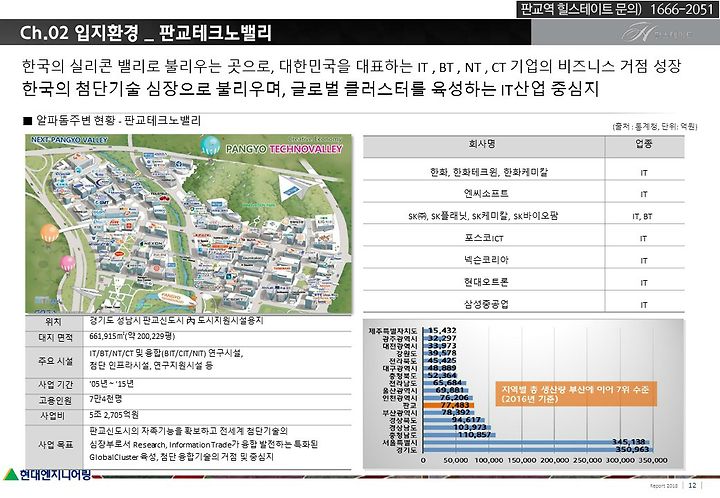Viewport: 720px width, 498px height.
Task: Click the '661,915㎡' land area value
Action: (x=132, y=336)
